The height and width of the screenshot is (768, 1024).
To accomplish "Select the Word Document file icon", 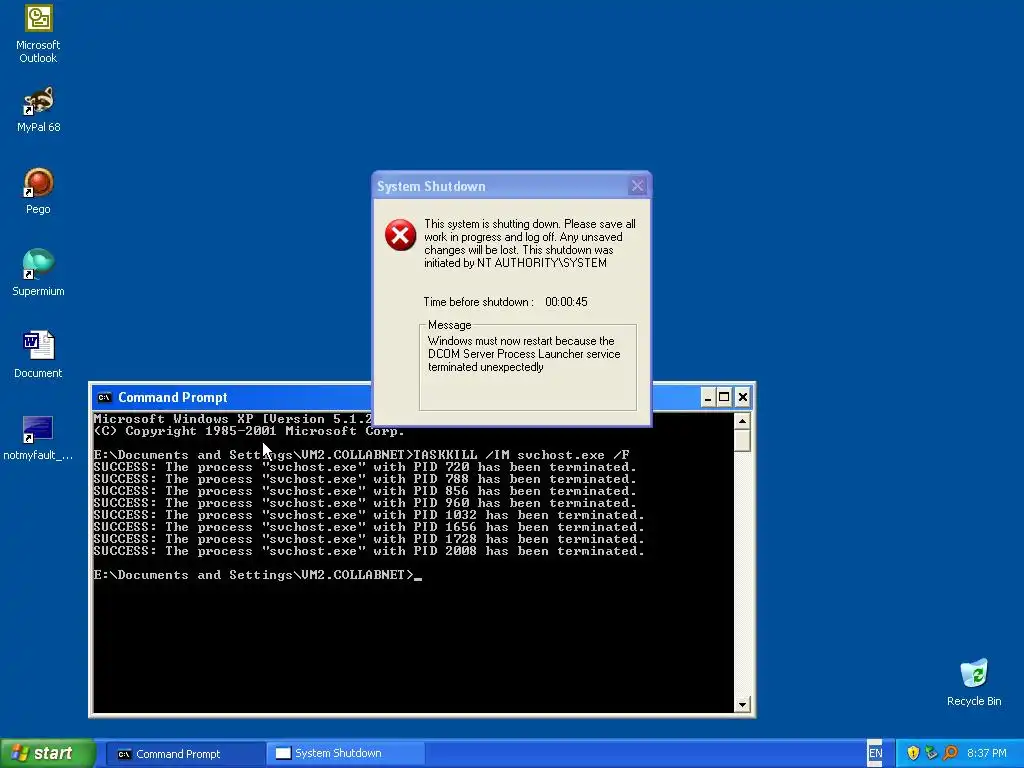I will point(38,355).
